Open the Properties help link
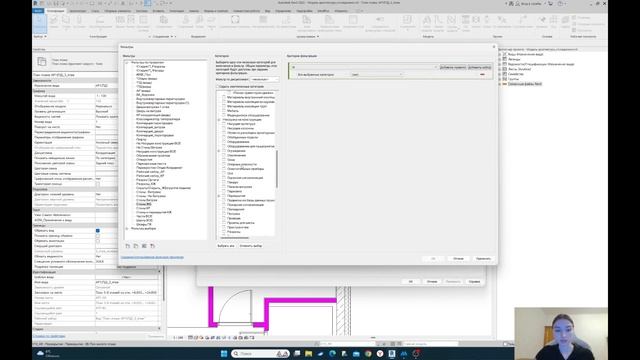The image size is (640, 360). pyautogui.click(x=49, y=336)
